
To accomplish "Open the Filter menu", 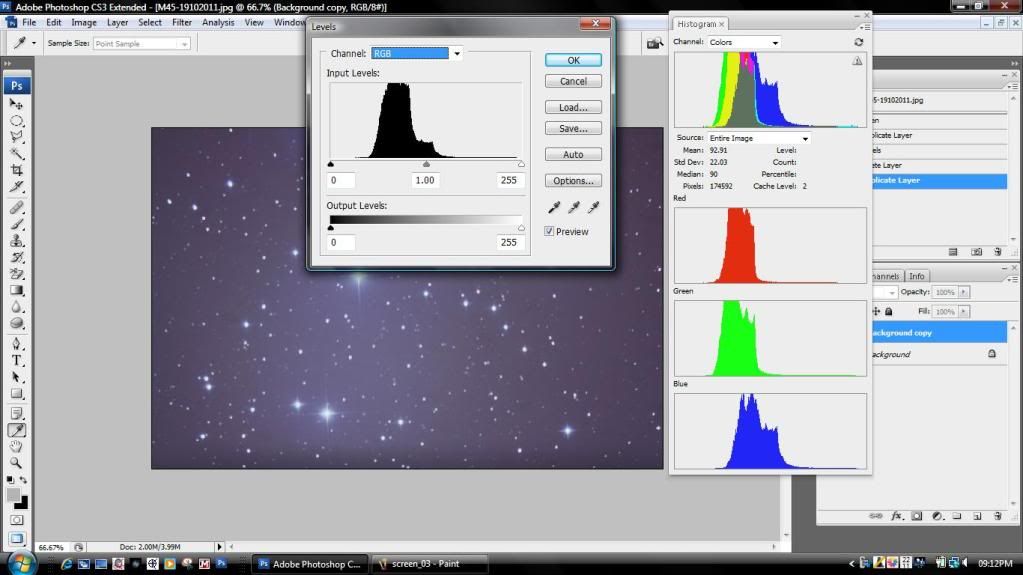I will [x=182, y=22].
